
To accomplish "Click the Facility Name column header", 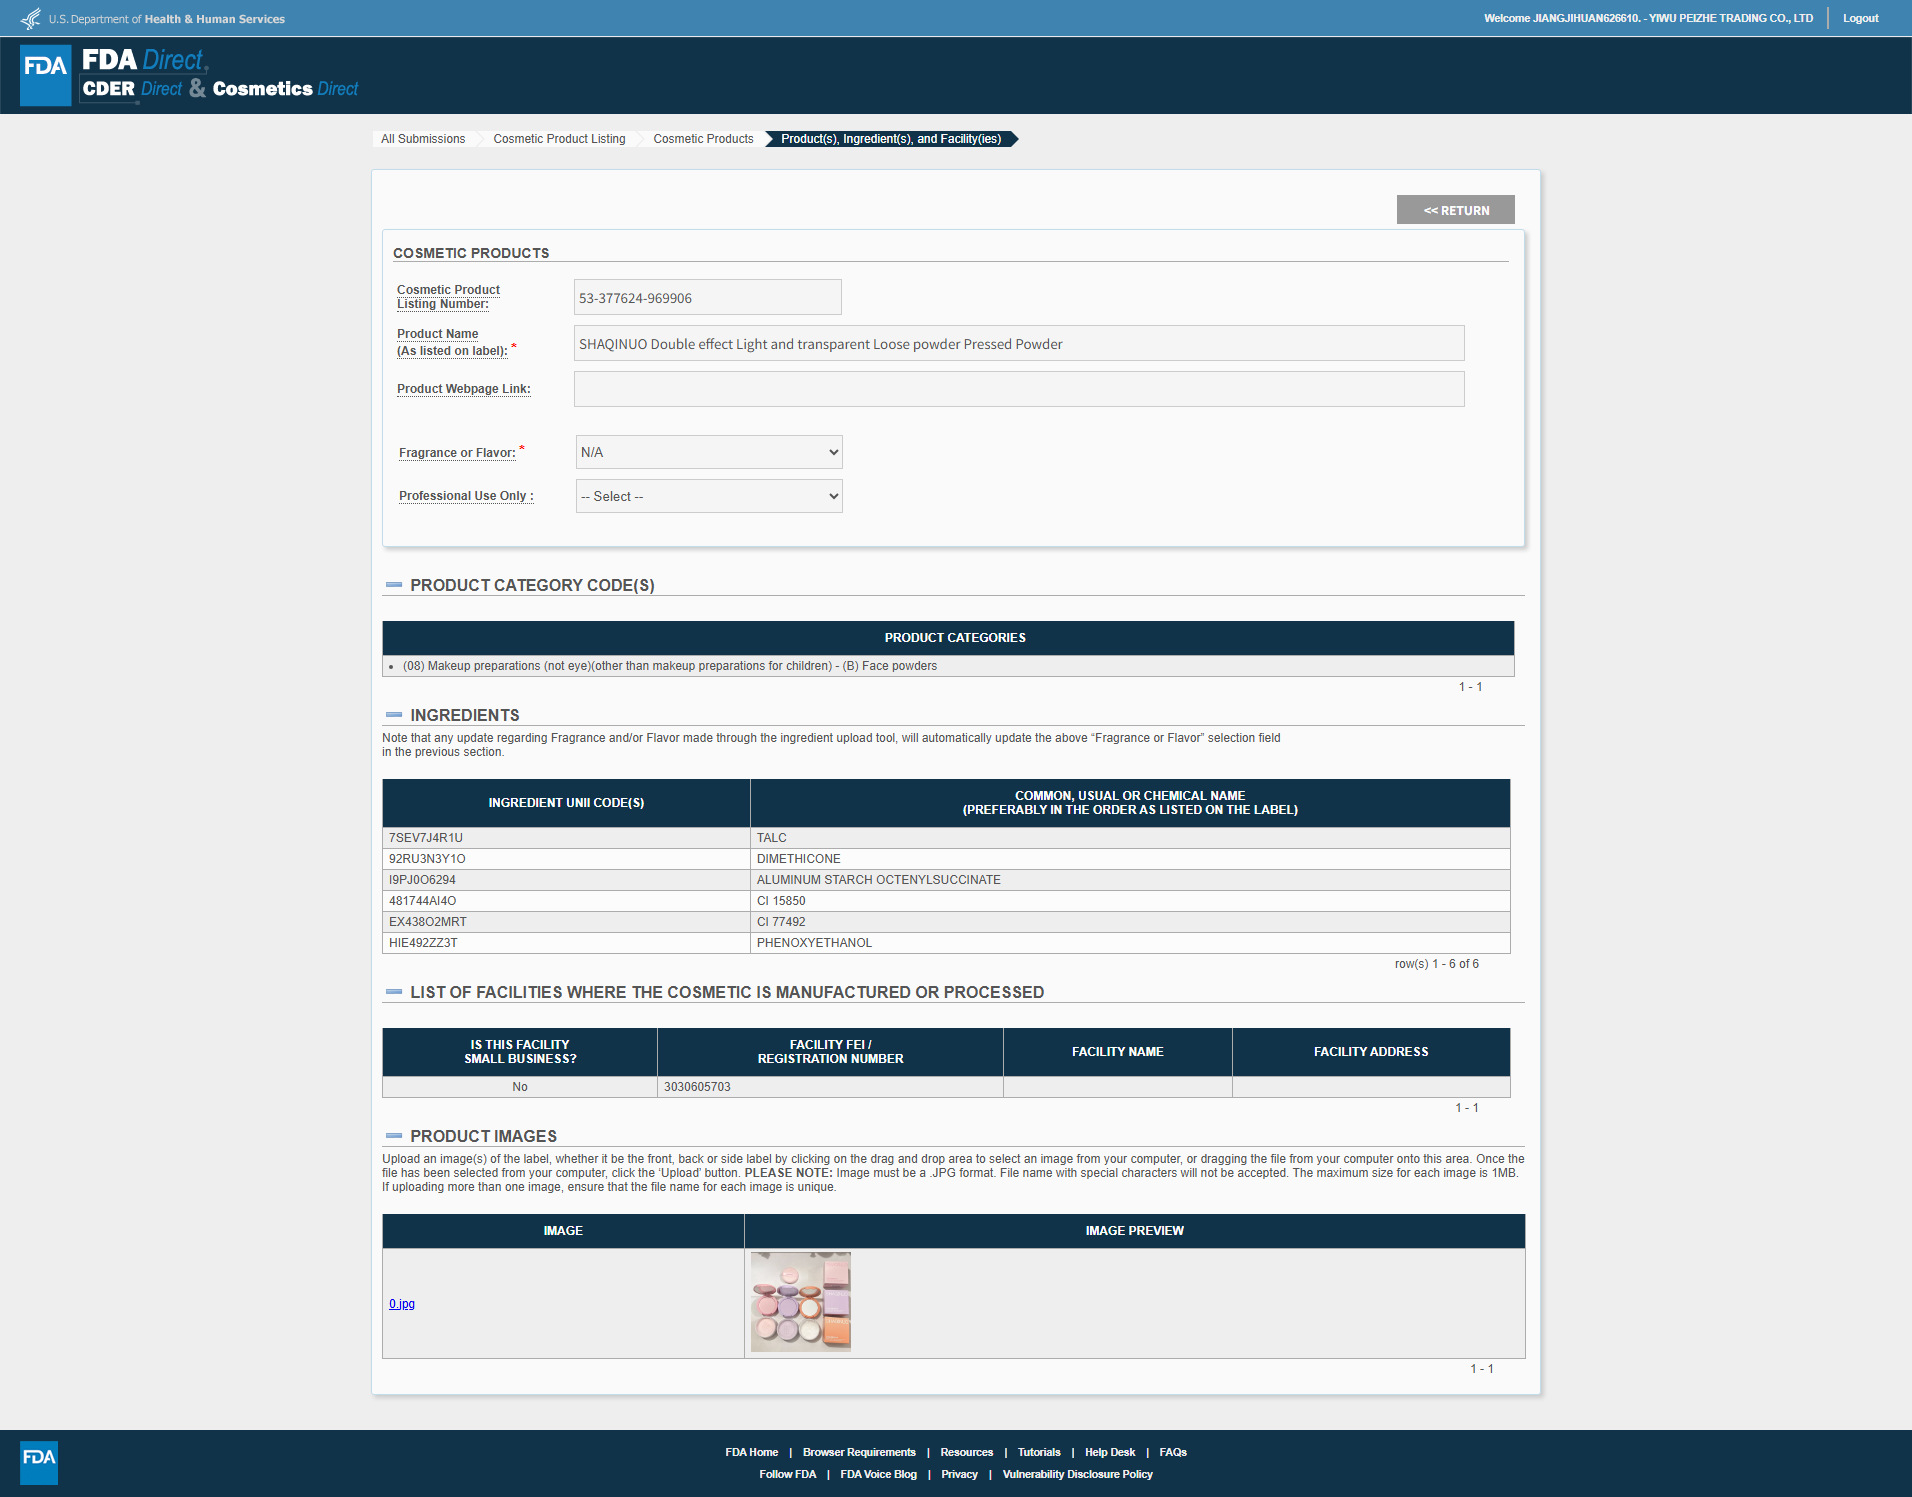I will point(1117,1052).
